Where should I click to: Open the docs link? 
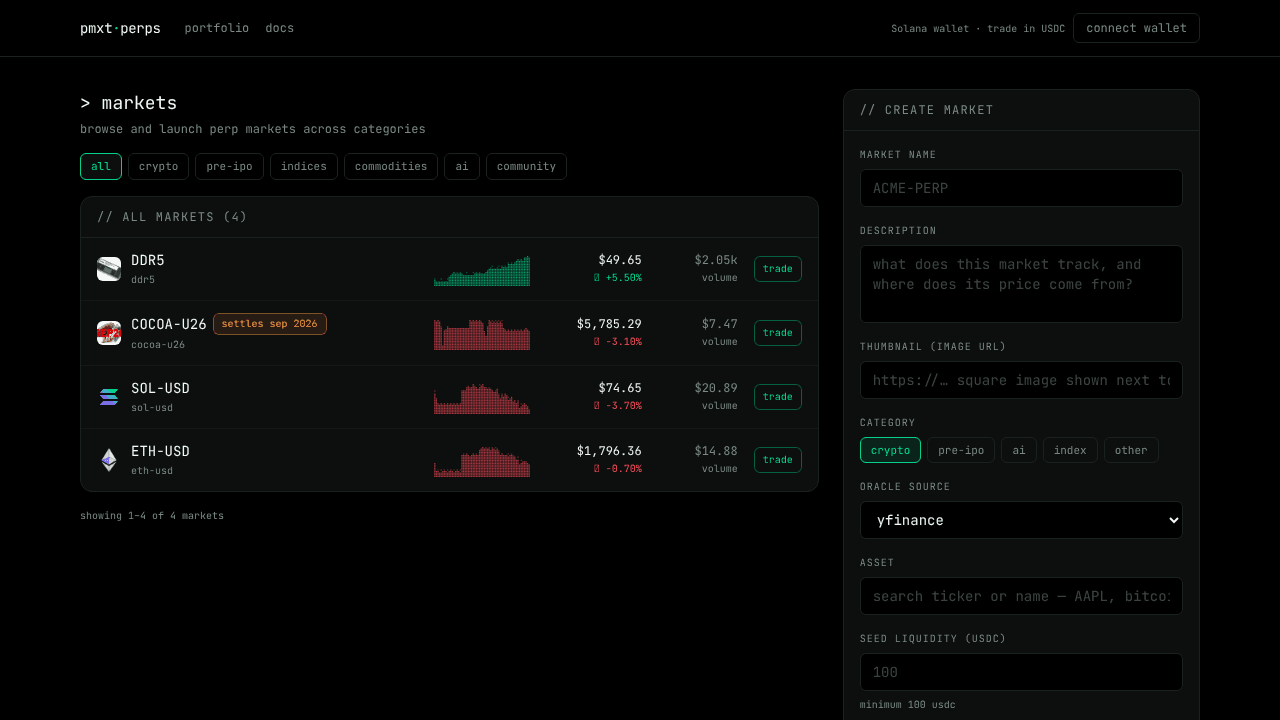coord(280,28)
